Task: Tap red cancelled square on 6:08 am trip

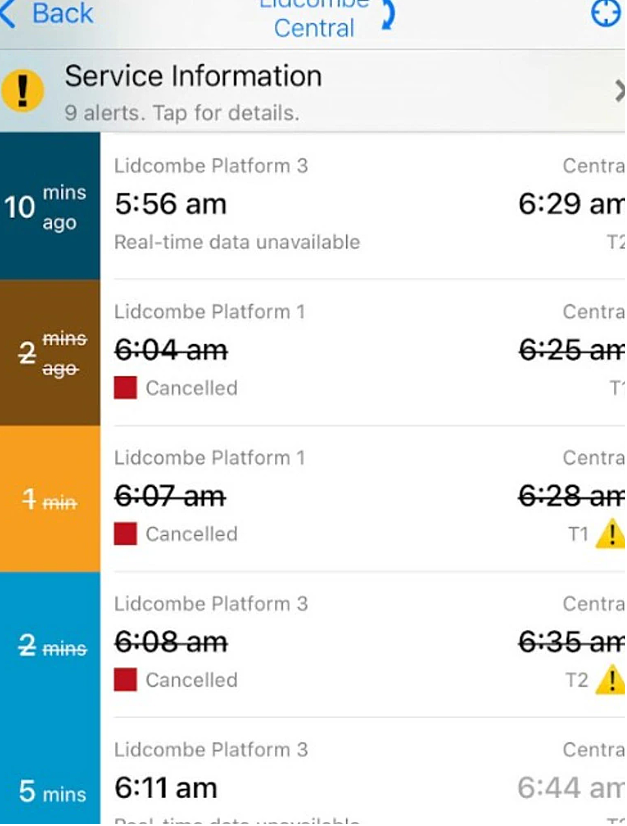Action: pyautogui.click(x=125, y=680)
